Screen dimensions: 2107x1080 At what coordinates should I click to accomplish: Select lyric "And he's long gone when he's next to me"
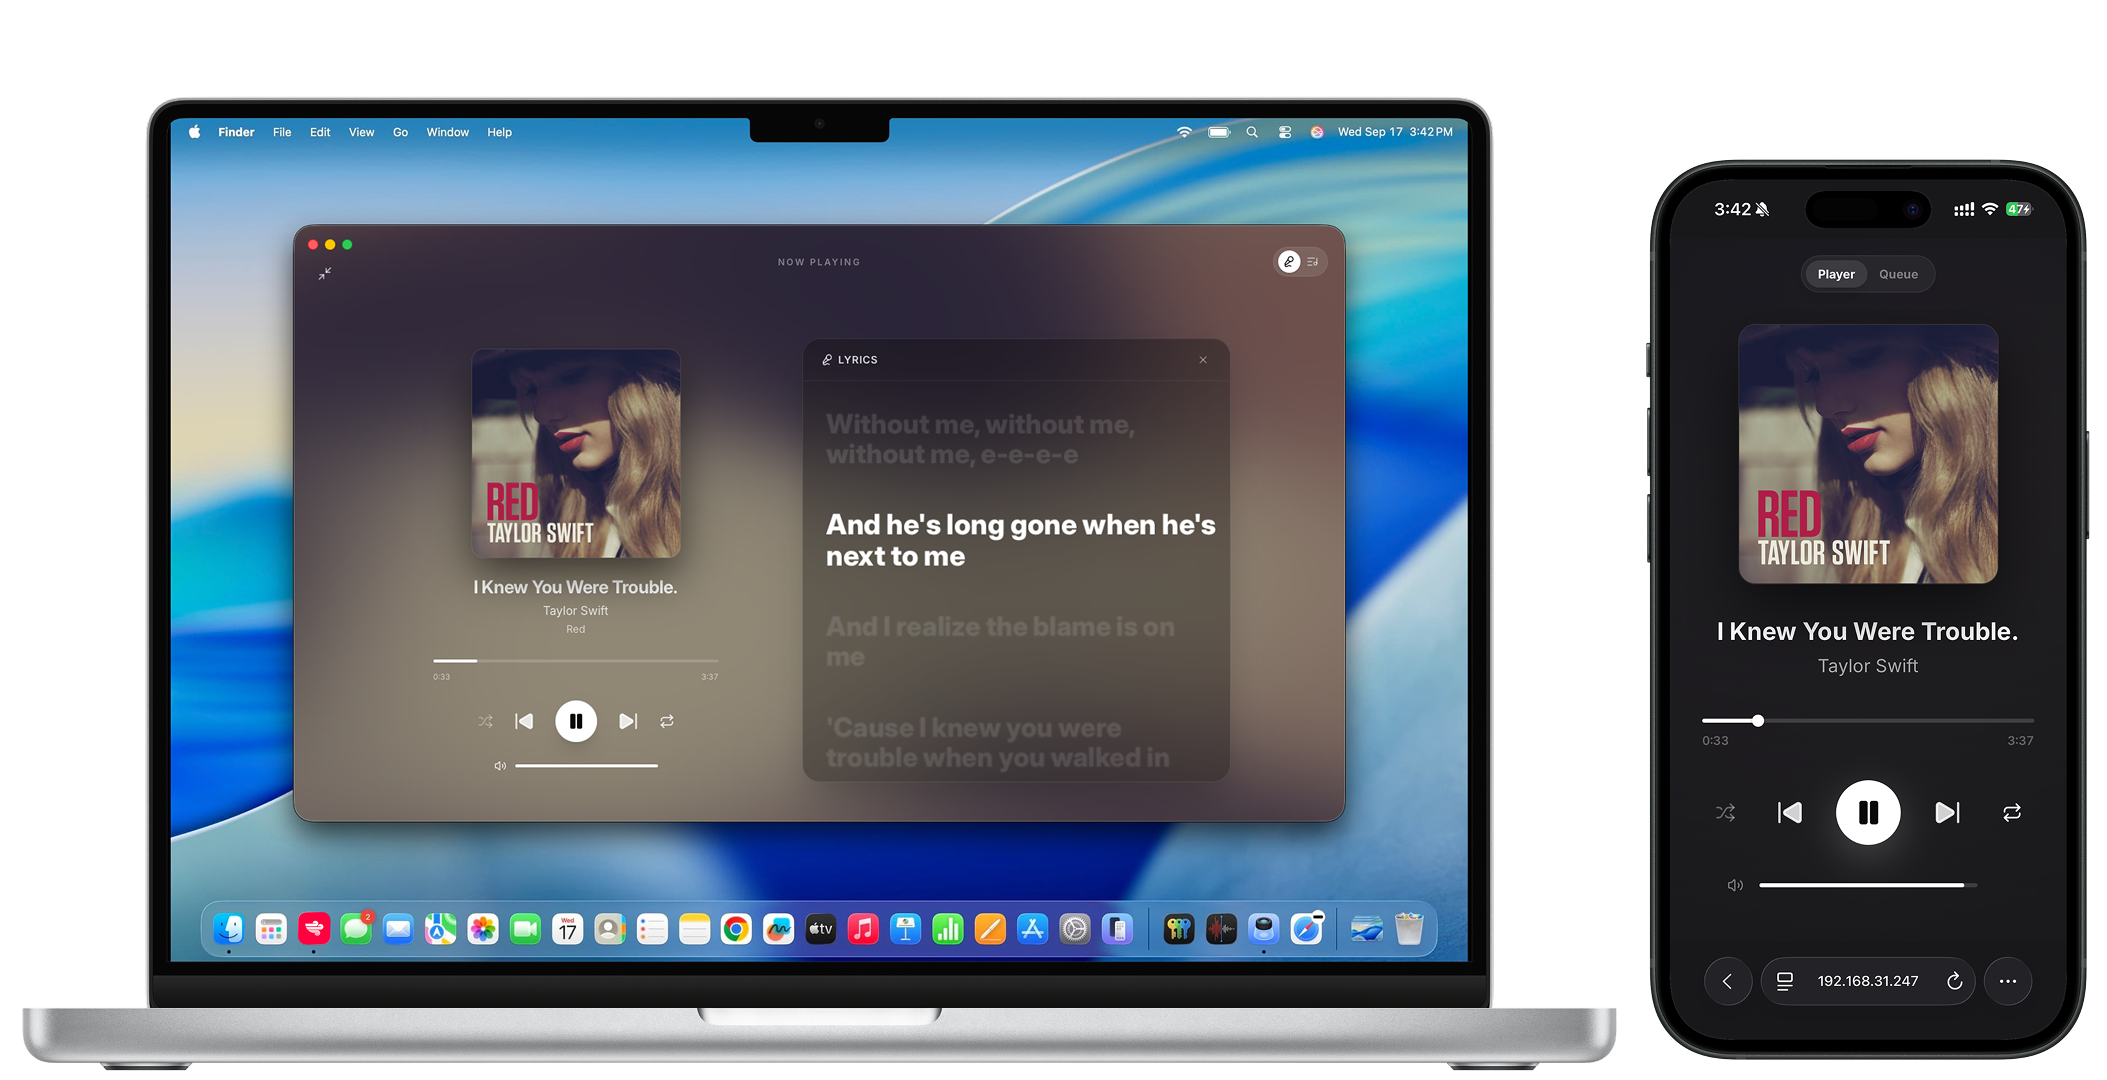1021,540
